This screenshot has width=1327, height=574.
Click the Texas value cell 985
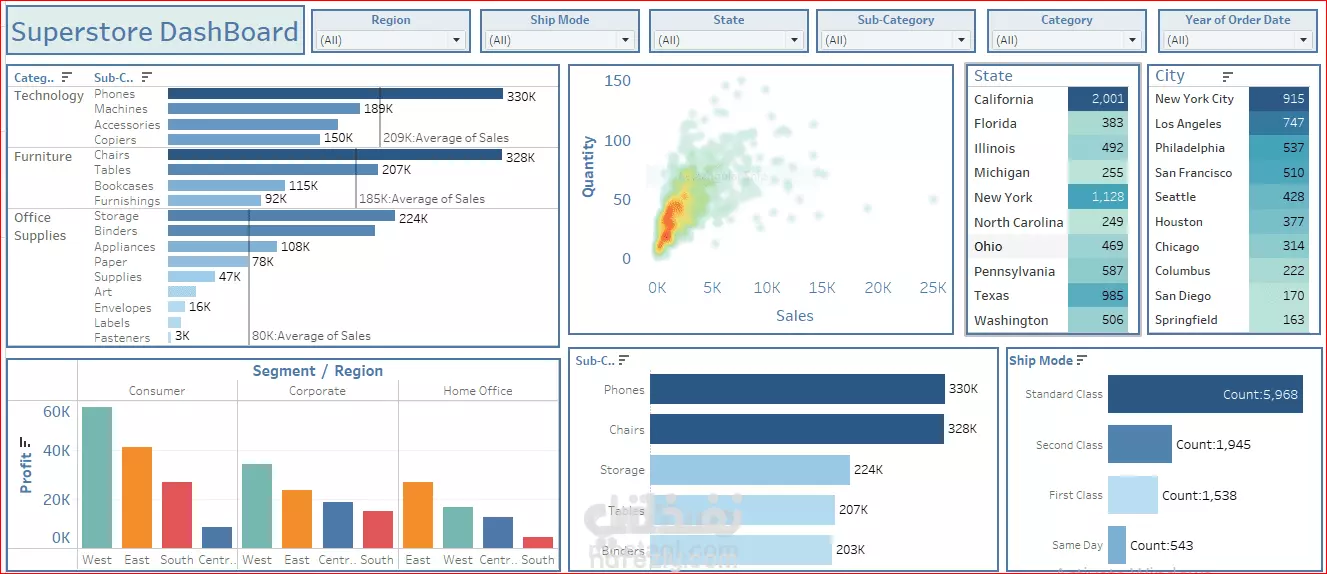(x=1098, y=295)
